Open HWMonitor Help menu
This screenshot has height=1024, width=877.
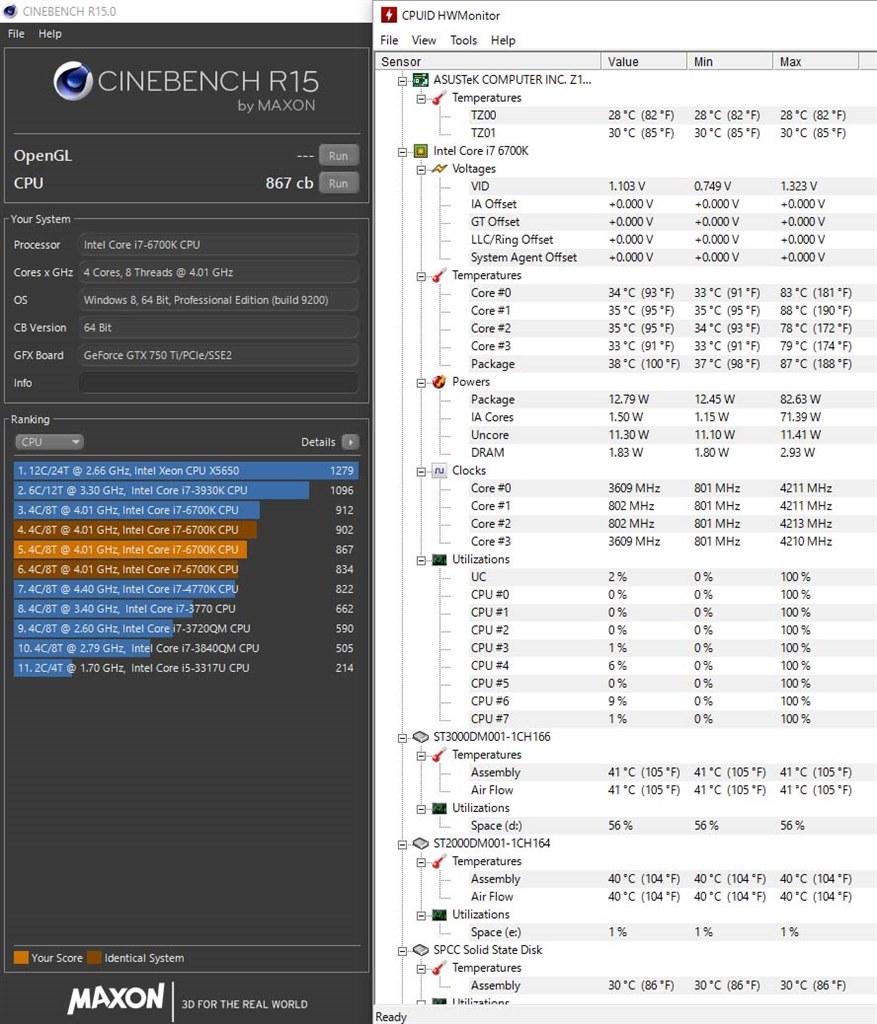[503, 40]
